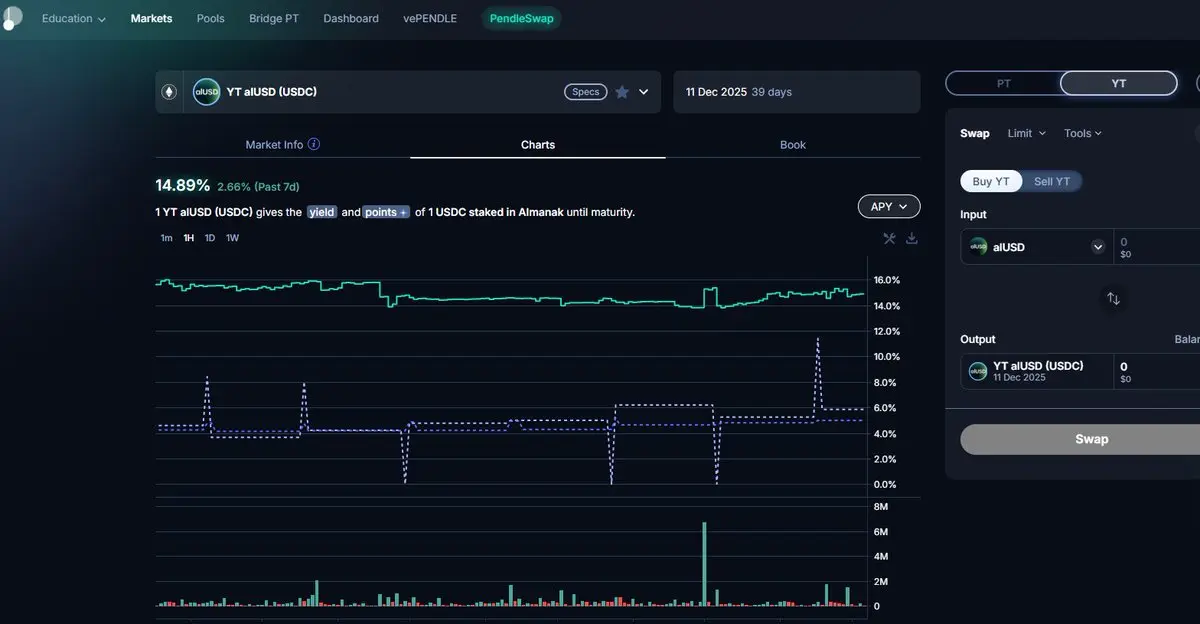The image size is (1200, 624).
Task: Click the 16.0% axis label
Action: [x=887, y=280]
